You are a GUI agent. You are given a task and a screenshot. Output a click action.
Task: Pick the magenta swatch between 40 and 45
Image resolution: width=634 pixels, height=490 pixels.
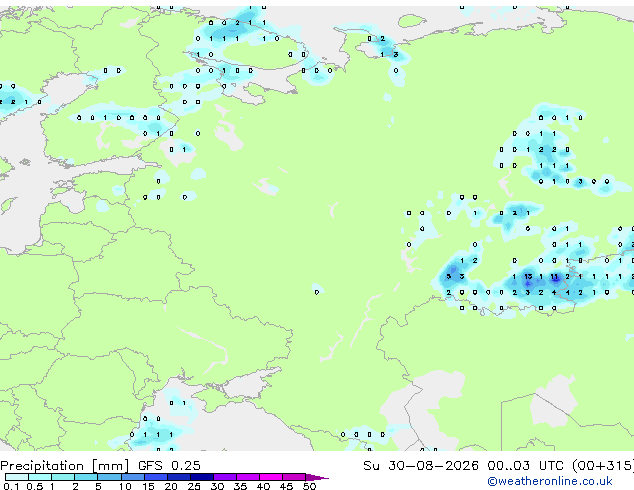pyautogui.click(x=271, y=477)
